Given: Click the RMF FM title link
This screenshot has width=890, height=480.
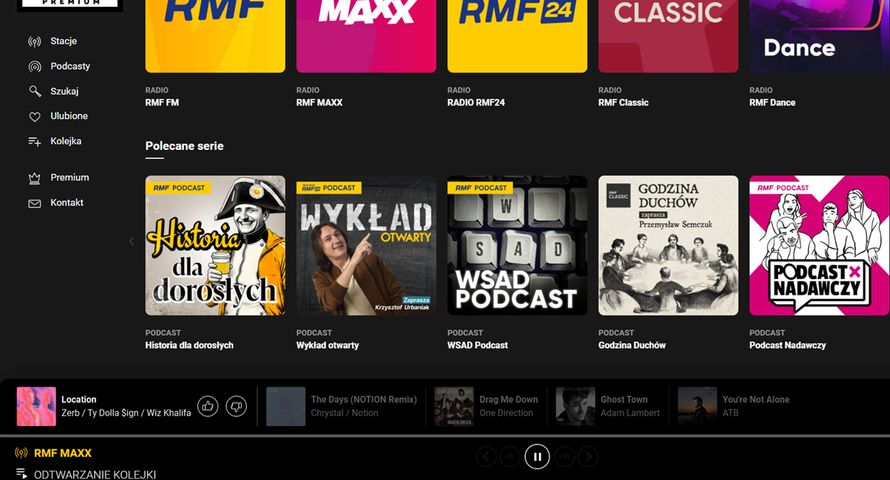Looking at the screenshot, I should [162, 103].
